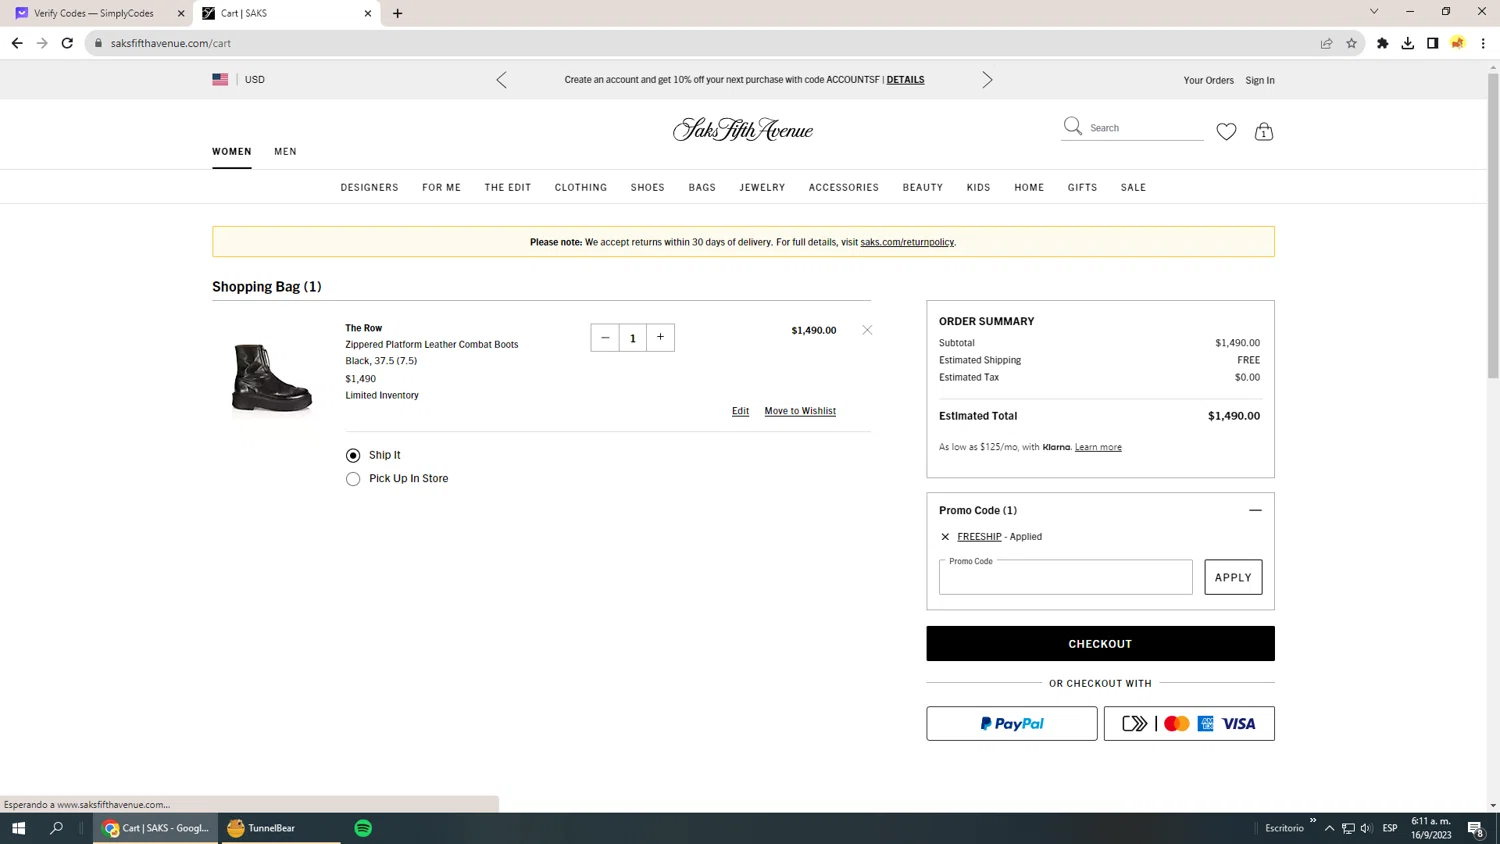The width and height of the screenshot is (1500, 844).
Task: Open the GIFTS menu
Action: (1082, 187)
